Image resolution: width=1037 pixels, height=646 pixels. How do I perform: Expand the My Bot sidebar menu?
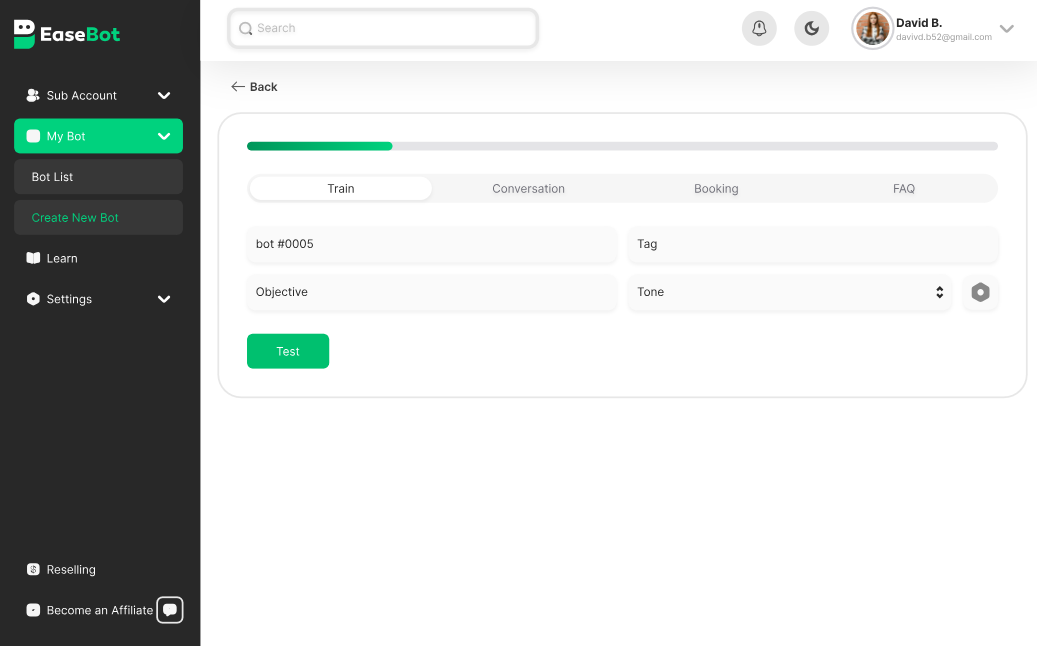pos(163,136)
